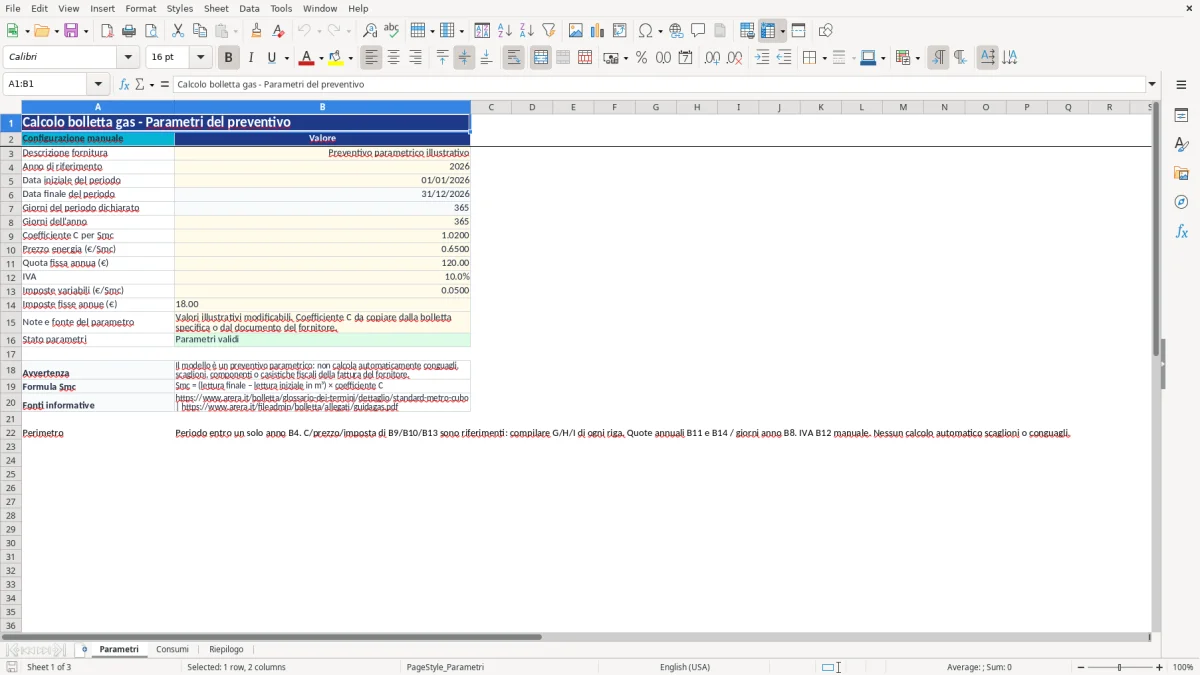Screen dimensions: 1200x675
Task: Toggle Print Preview
Action: (151, 31)
